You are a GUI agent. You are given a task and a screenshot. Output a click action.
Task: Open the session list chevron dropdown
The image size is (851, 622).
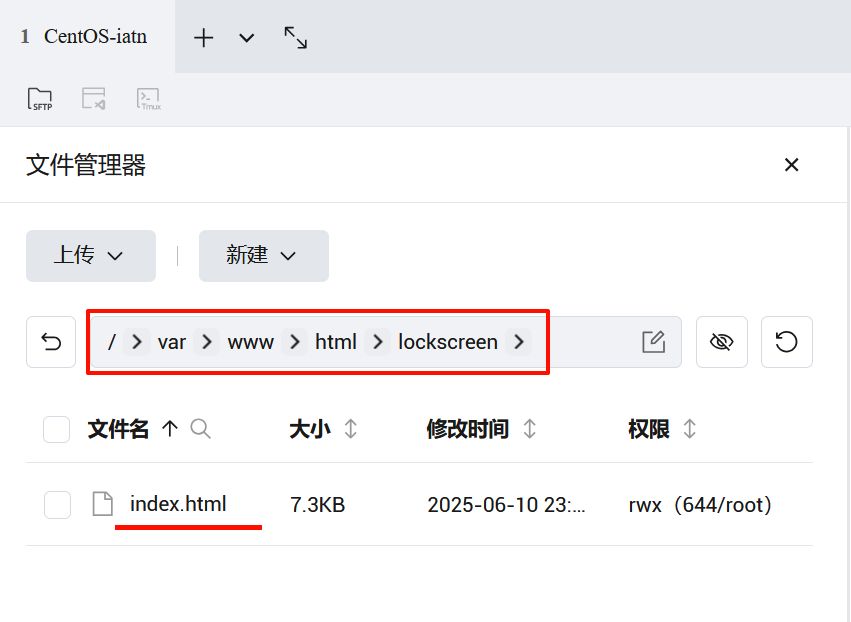pyautogui.click(x=247, y=37)
